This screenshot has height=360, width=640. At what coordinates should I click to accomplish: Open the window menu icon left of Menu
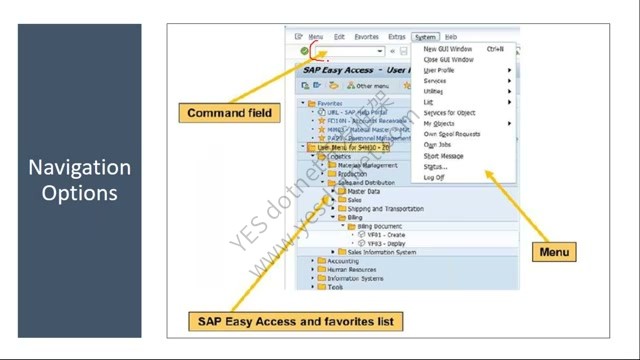pyautogui.click(x=299, y=37)
